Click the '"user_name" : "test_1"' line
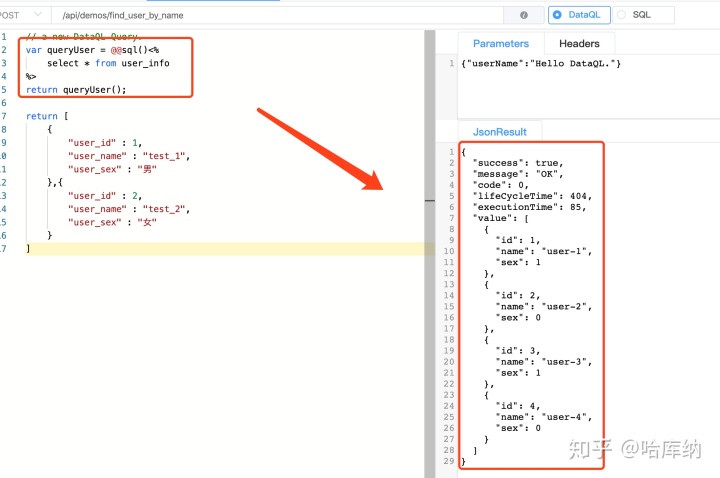 click(x=129, y=156)
